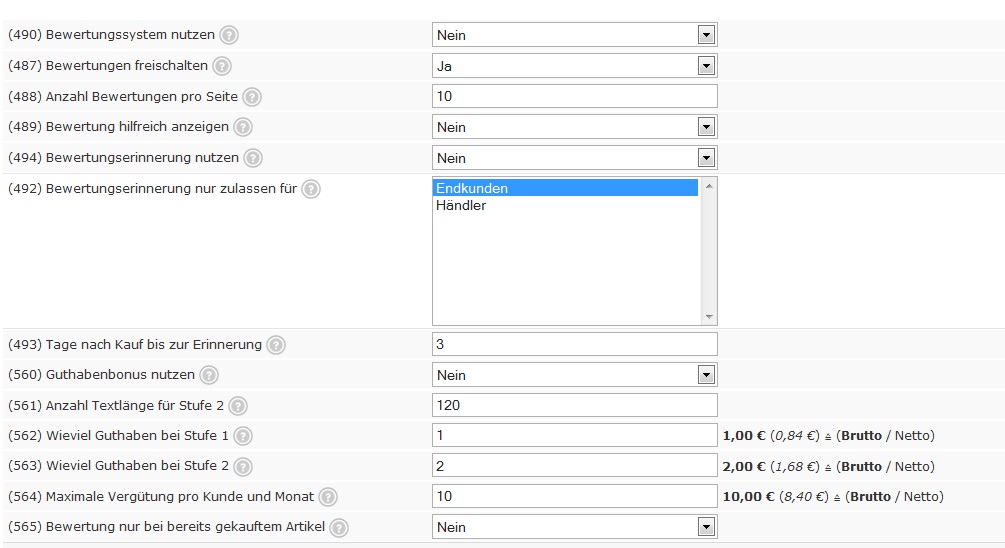
Task: Click help icon next to Bewertungen freischalten
Action: click(222, 66)
